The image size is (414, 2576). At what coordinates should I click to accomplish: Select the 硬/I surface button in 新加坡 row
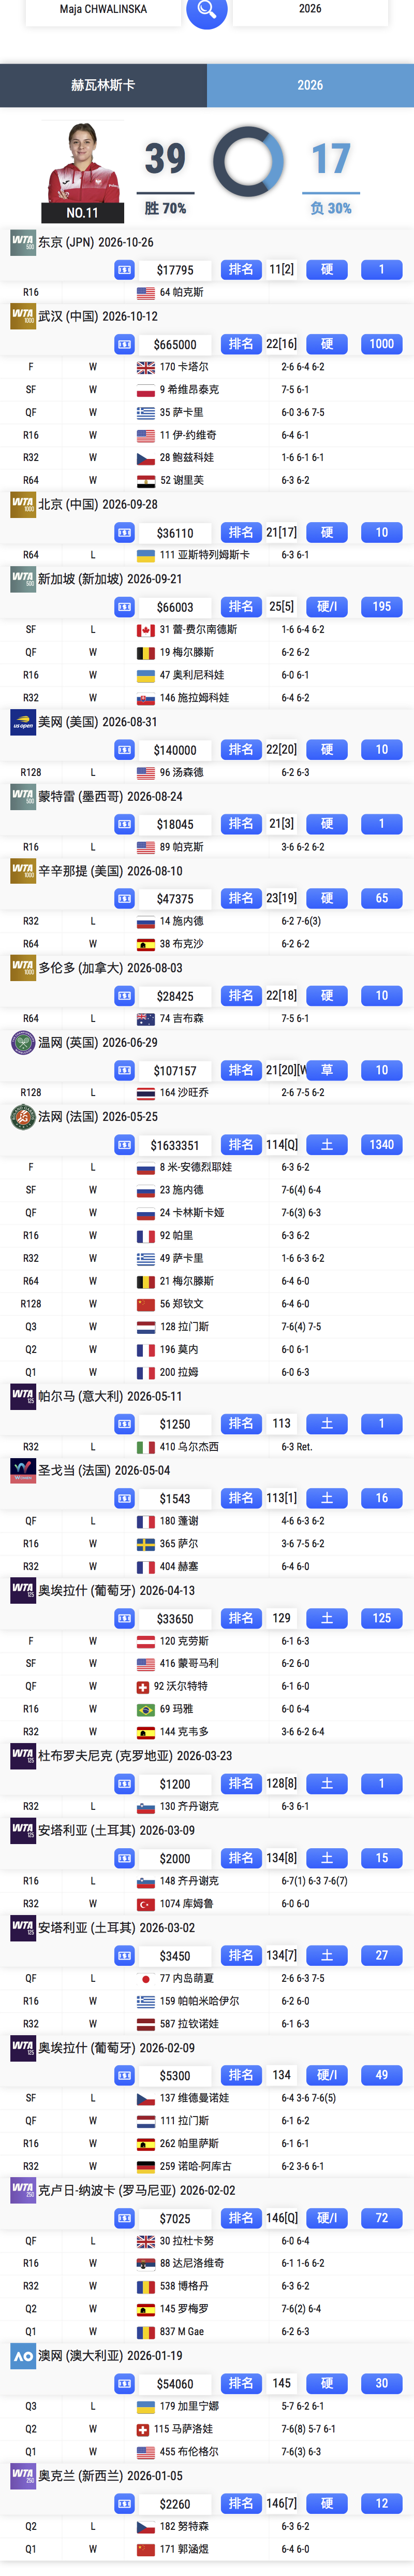tap(327, 607)
